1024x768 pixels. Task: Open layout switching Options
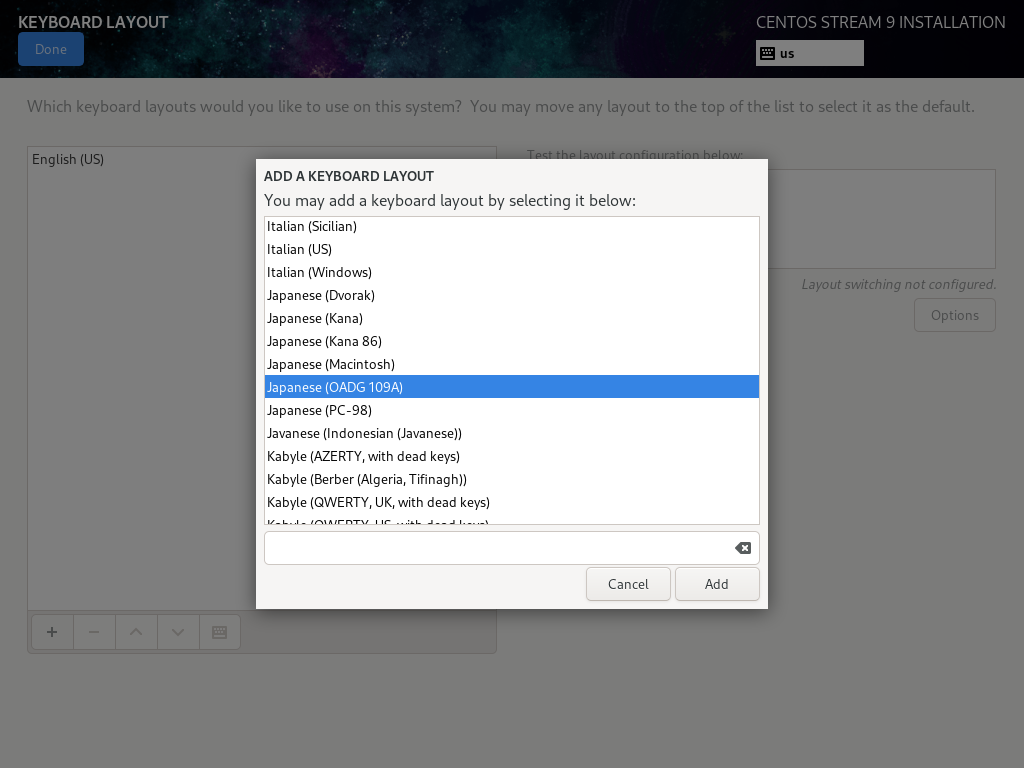954,315
